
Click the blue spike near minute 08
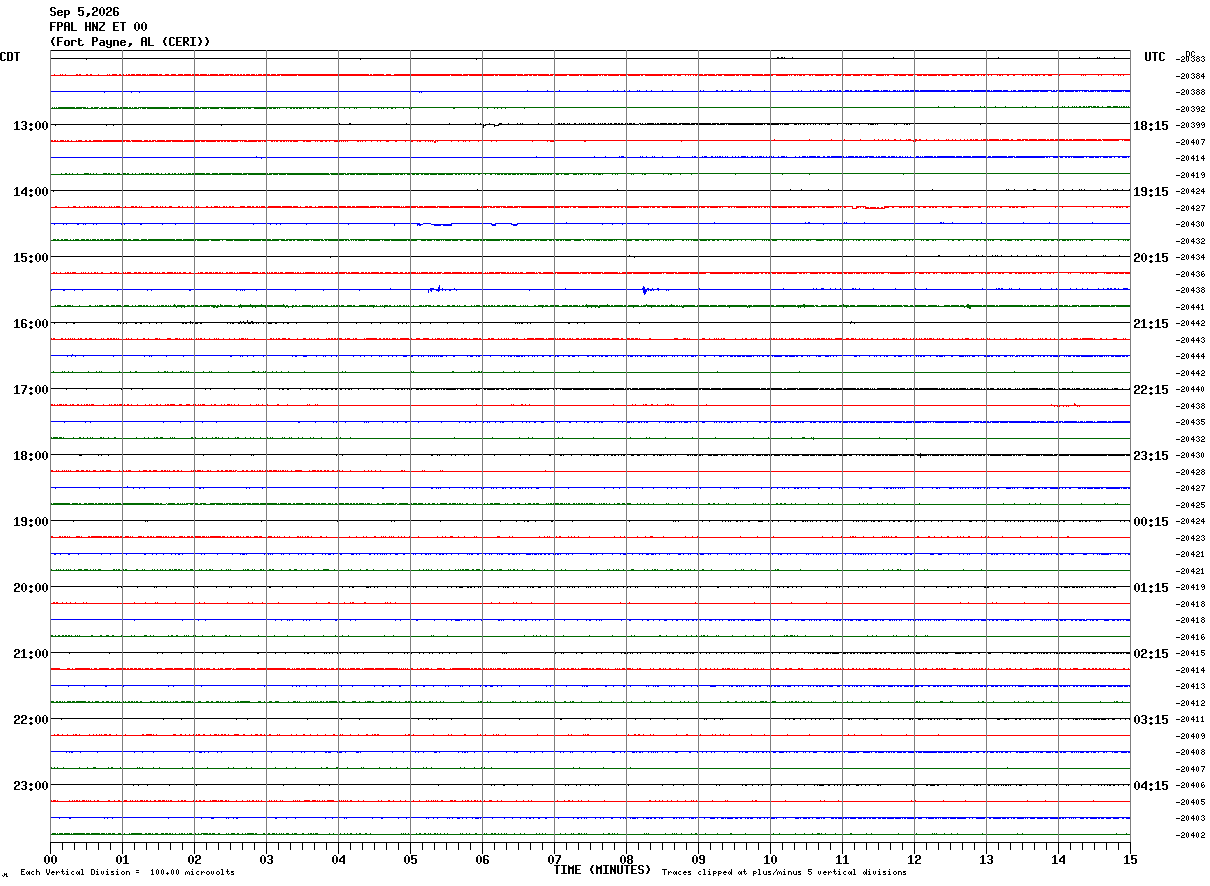(x=646, y=289)
